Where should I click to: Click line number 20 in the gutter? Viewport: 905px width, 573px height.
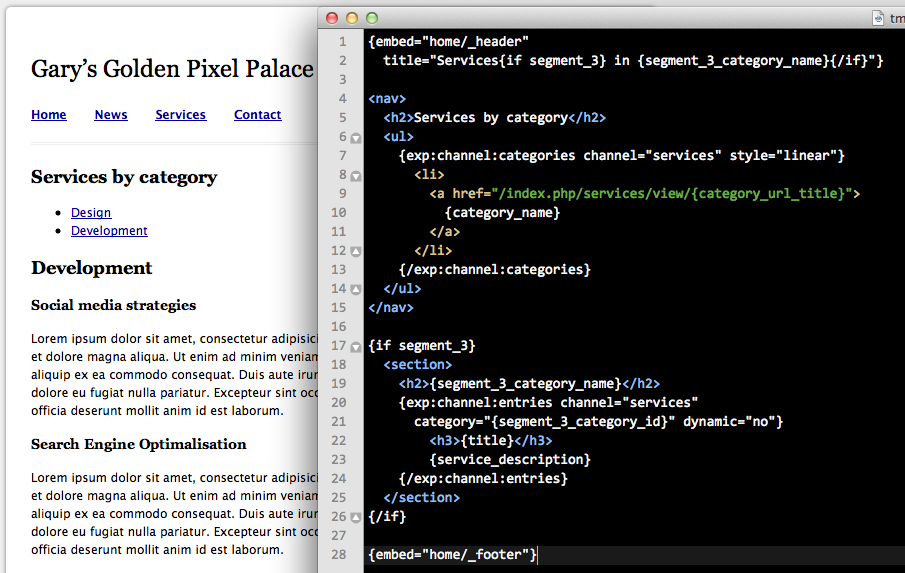pyautogui.click(x=339, y=403)
